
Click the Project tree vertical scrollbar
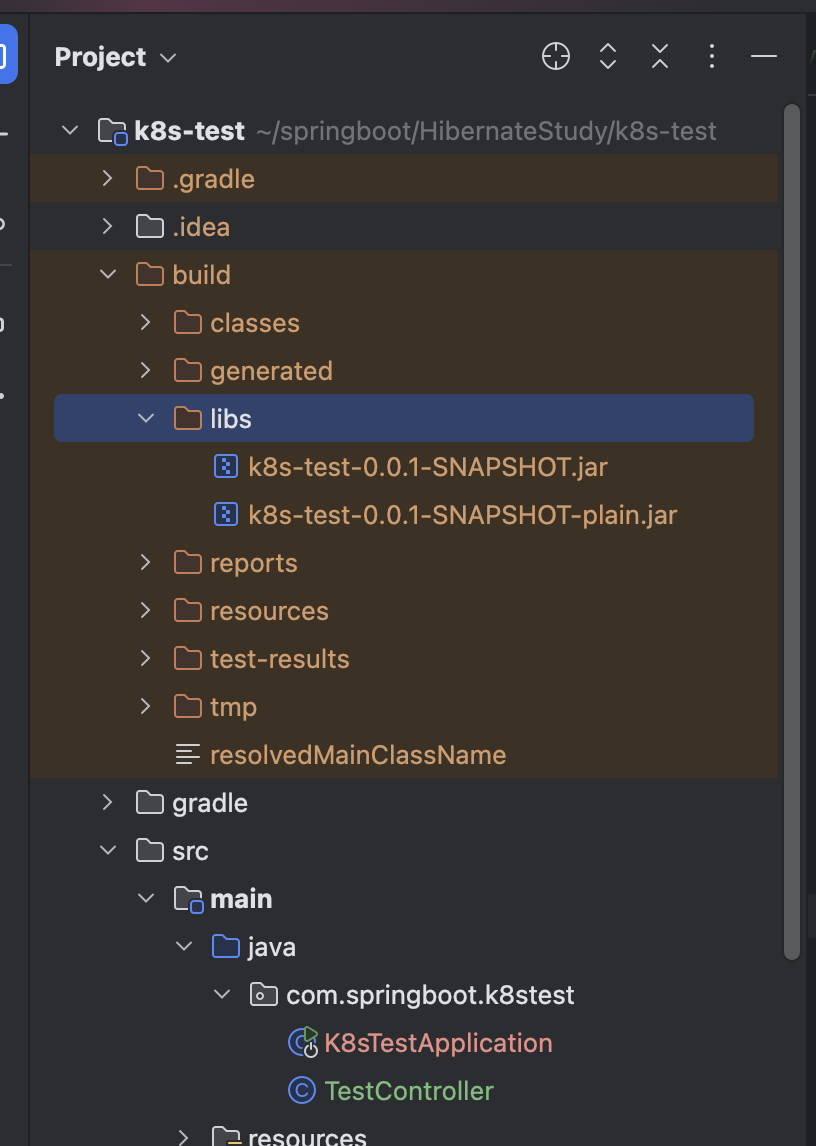(791, 500)
